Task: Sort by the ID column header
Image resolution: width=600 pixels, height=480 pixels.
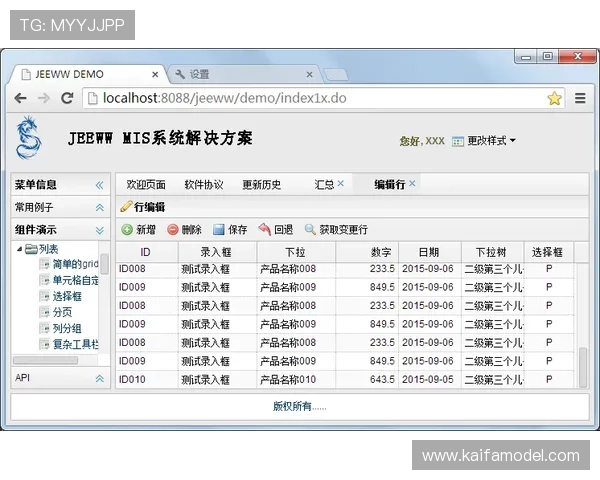Action: (x=146, y=252)
